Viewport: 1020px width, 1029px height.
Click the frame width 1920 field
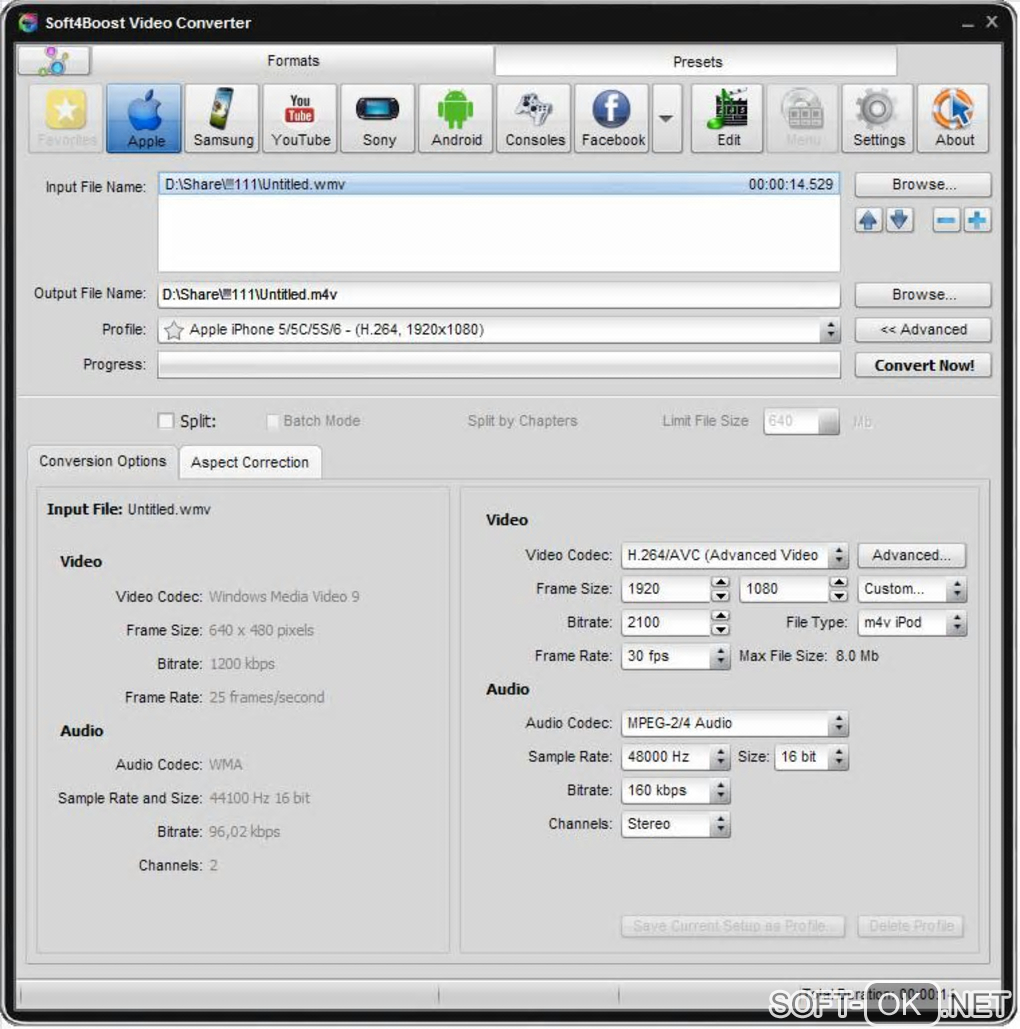pyautogui.click(x=666, y=589)
